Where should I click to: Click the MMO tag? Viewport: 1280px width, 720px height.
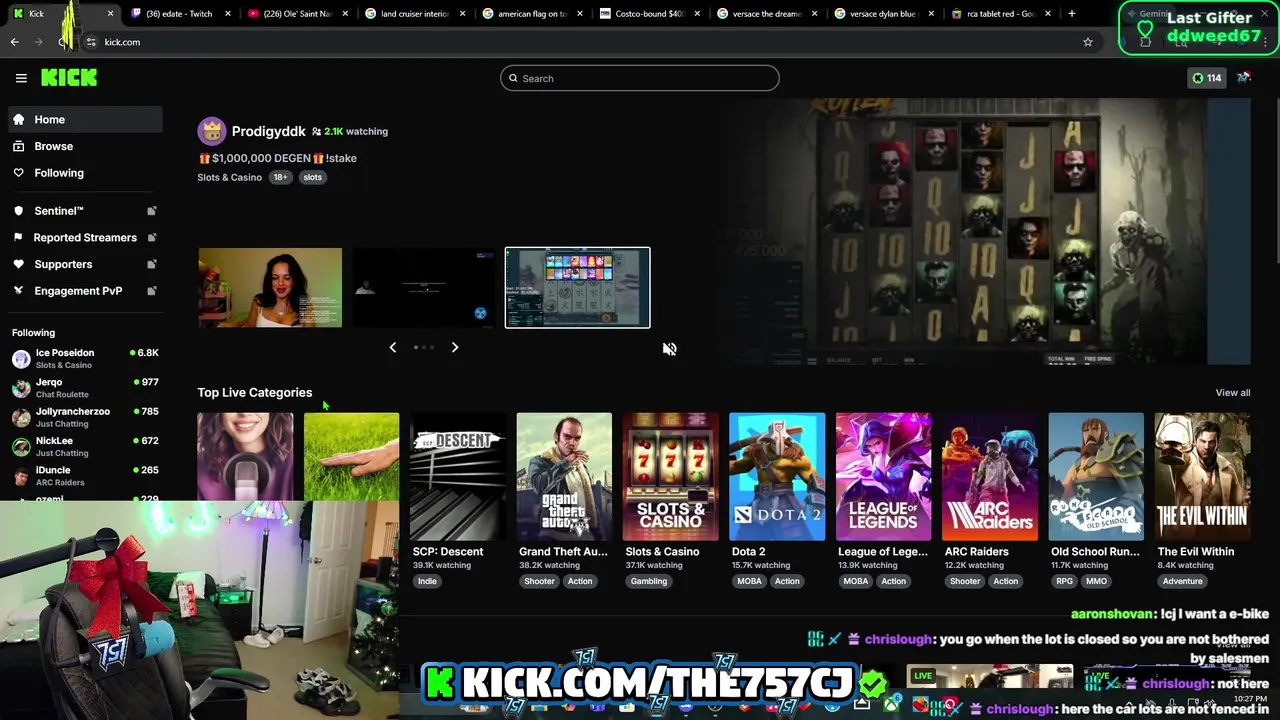click(1096, 581)
